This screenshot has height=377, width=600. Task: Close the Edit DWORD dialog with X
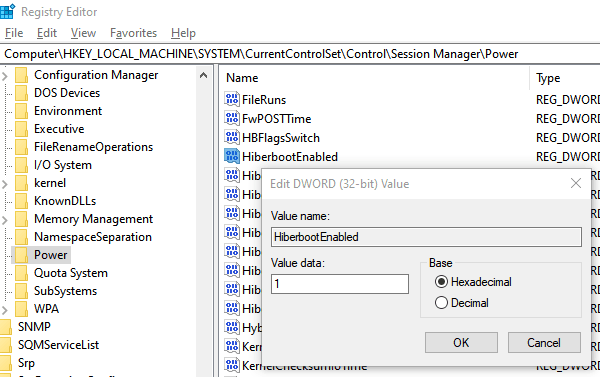click(x=576, y=183)
